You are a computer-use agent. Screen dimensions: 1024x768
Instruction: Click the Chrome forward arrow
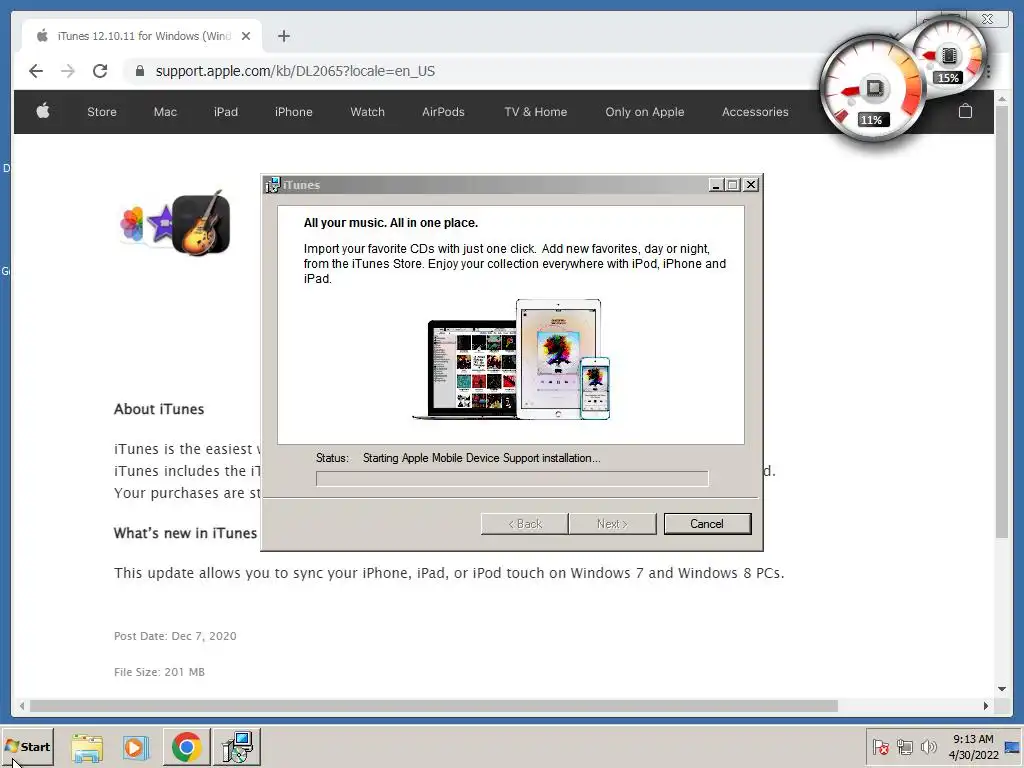coord(68,71)
